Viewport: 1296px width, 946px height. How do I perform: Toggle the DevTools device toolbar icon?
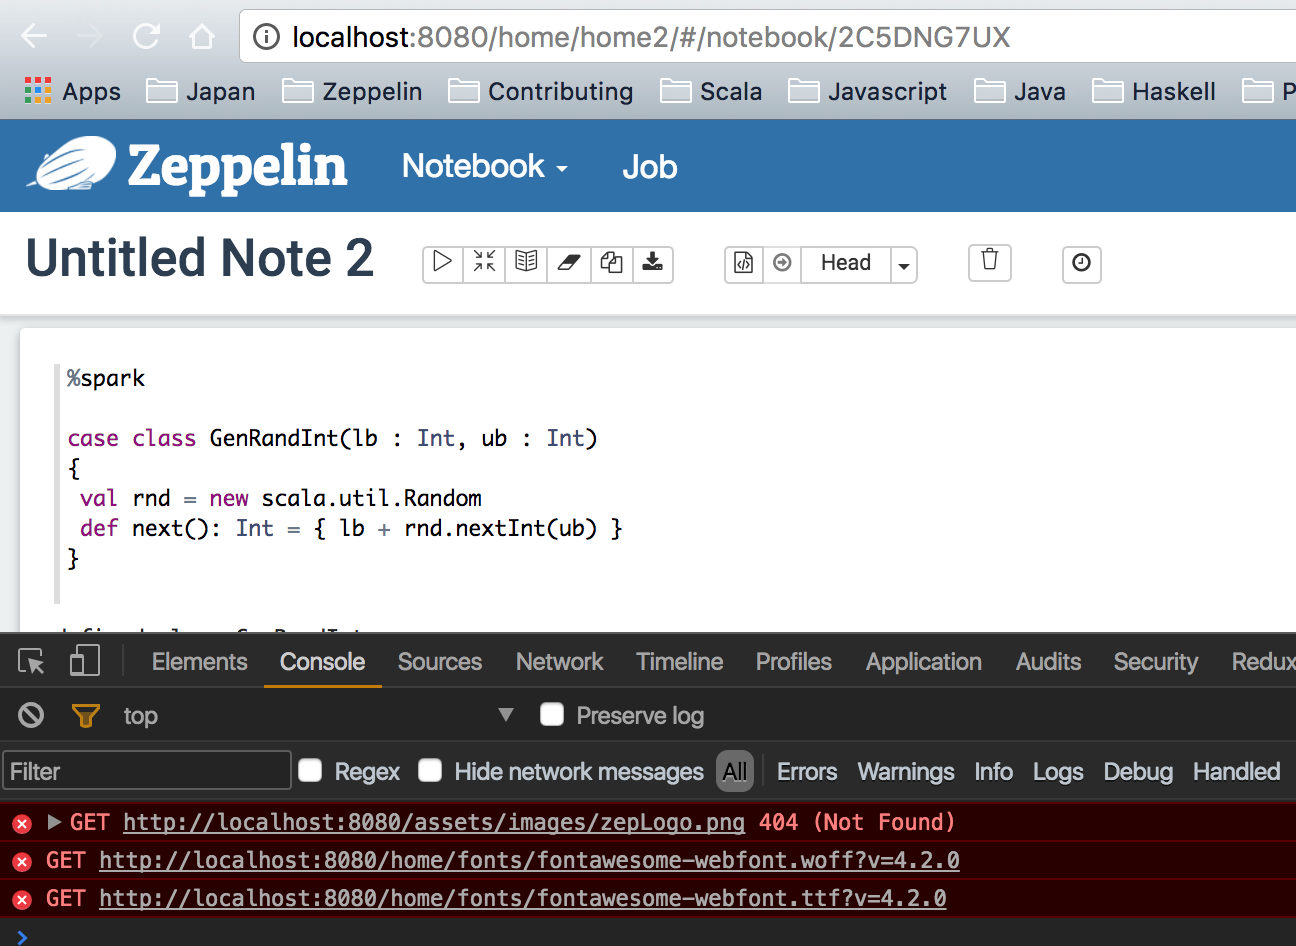(85, 661)
